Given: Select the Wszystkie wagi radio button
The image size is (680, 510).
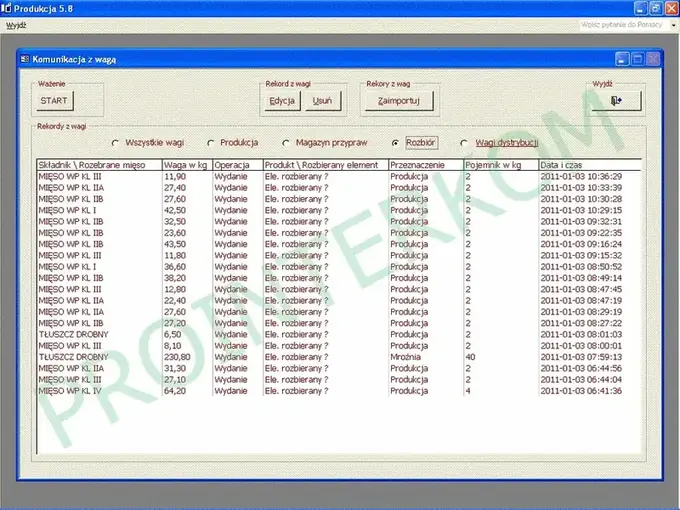Looking at the screenshot, I should coord(115,143).
